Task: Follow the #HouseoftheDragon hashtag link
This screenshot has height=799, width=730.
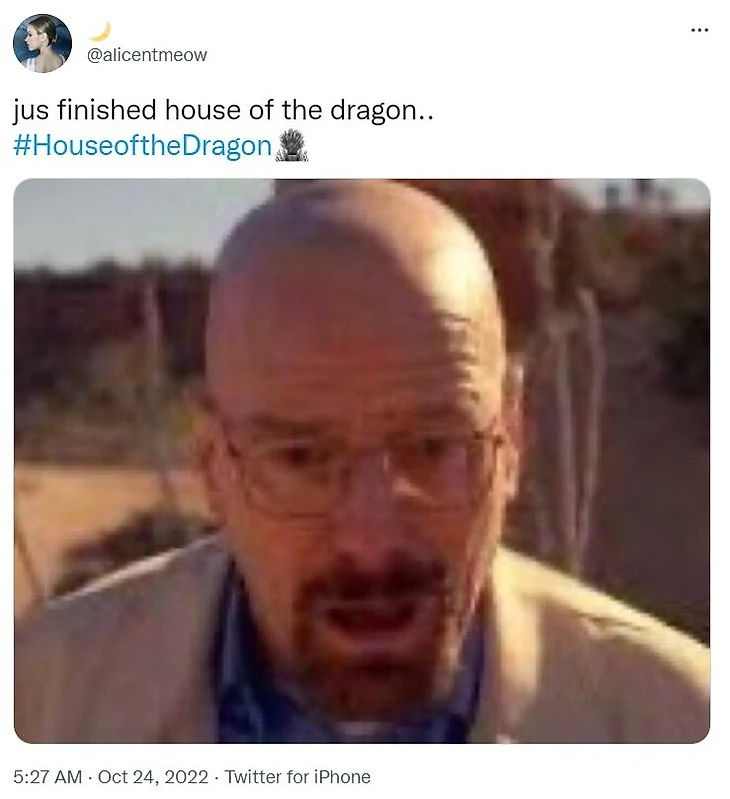Action: tap(143, 146)
